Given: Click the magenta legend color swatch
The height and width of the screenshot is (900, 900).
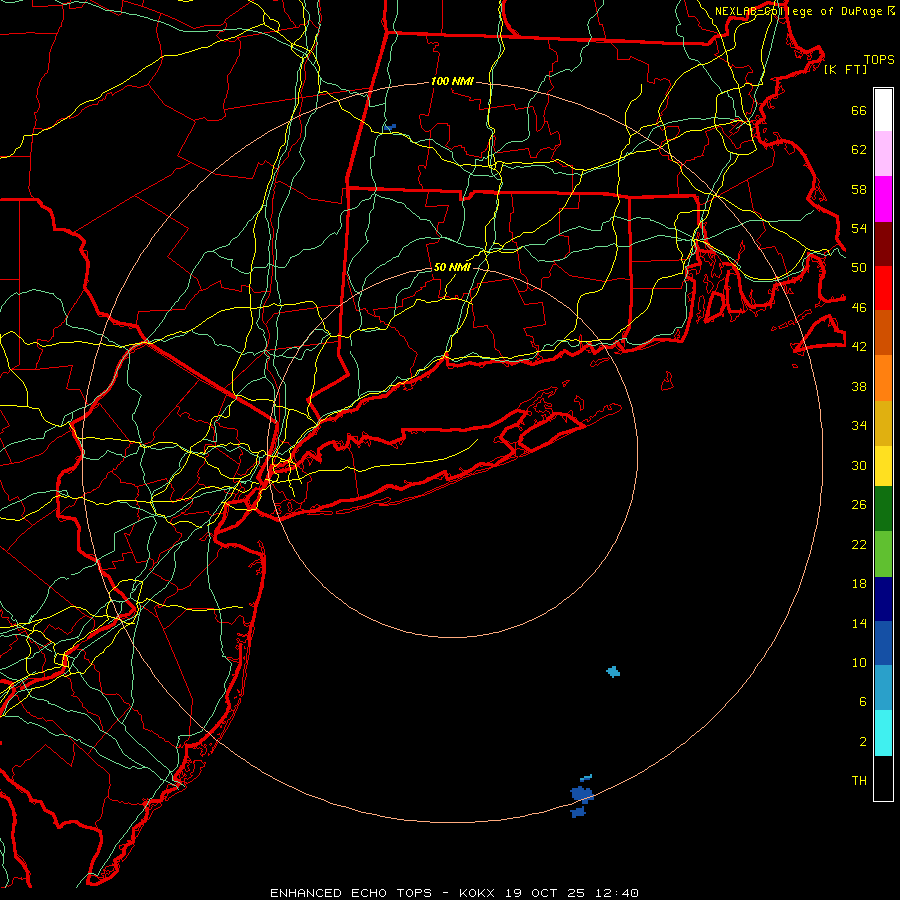Looking at the screenshot, I should click(x=883, y=199).
